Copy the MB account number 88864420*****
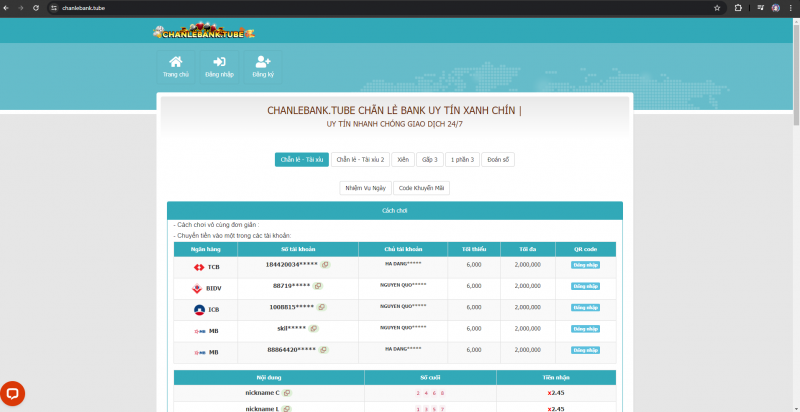The height and width of the screenshot is (412, 800). [324, 350]
